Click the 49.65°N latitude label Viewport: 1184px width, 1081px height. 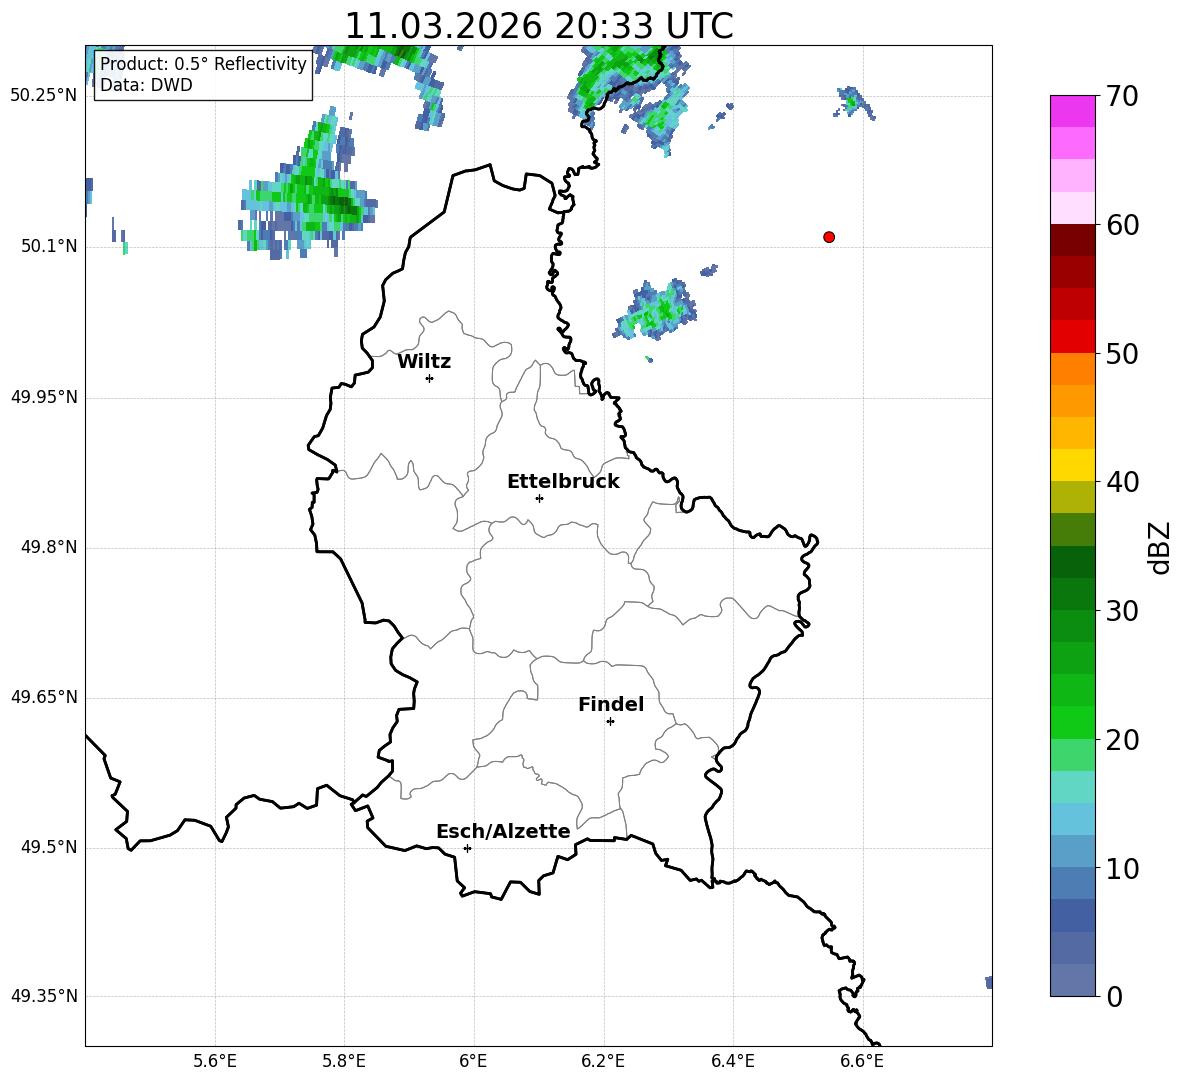pyautogui.click(x=44, y=697)
